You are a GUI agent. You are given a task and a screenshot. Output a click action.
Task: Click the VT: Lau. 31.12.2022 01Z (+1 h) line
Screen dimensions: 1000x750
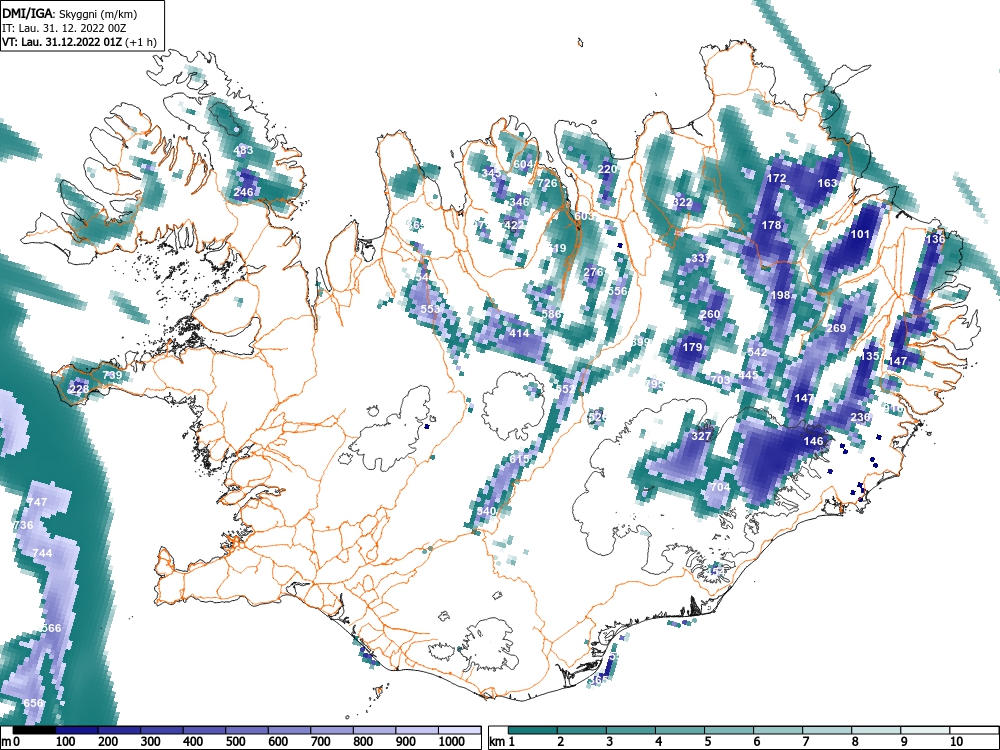pyautogui.click(x=79, y=42)
